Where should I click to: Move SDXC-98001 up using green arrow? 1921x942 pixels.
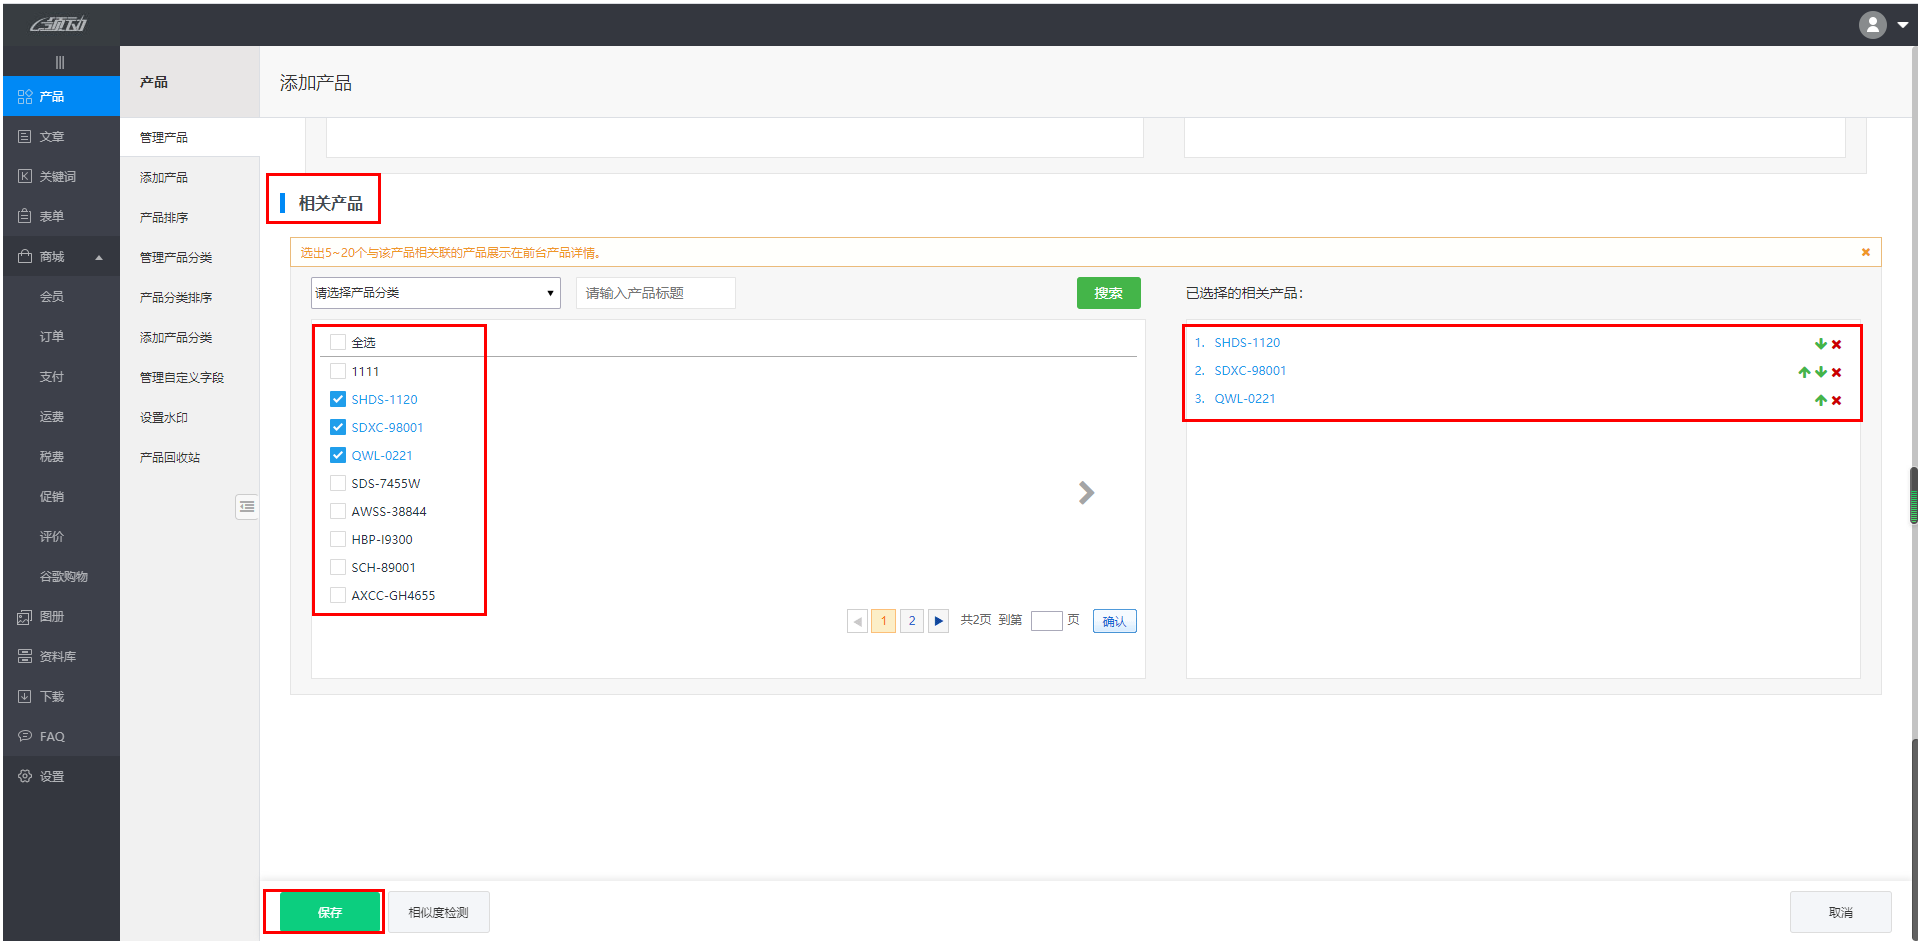(x=1804, y=372)
